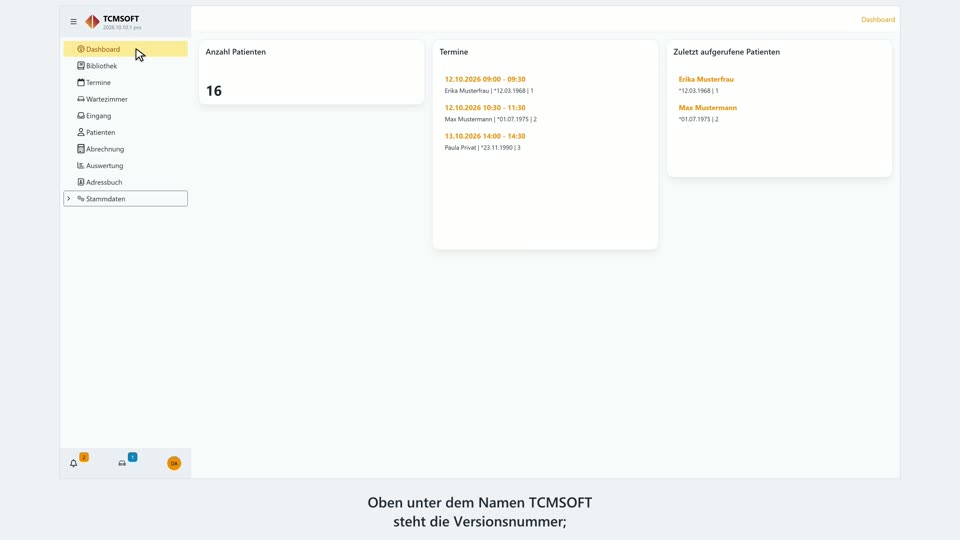Open recent patient Max Mustermann
The width and height of the screenshot is (960, 540).
708,108
